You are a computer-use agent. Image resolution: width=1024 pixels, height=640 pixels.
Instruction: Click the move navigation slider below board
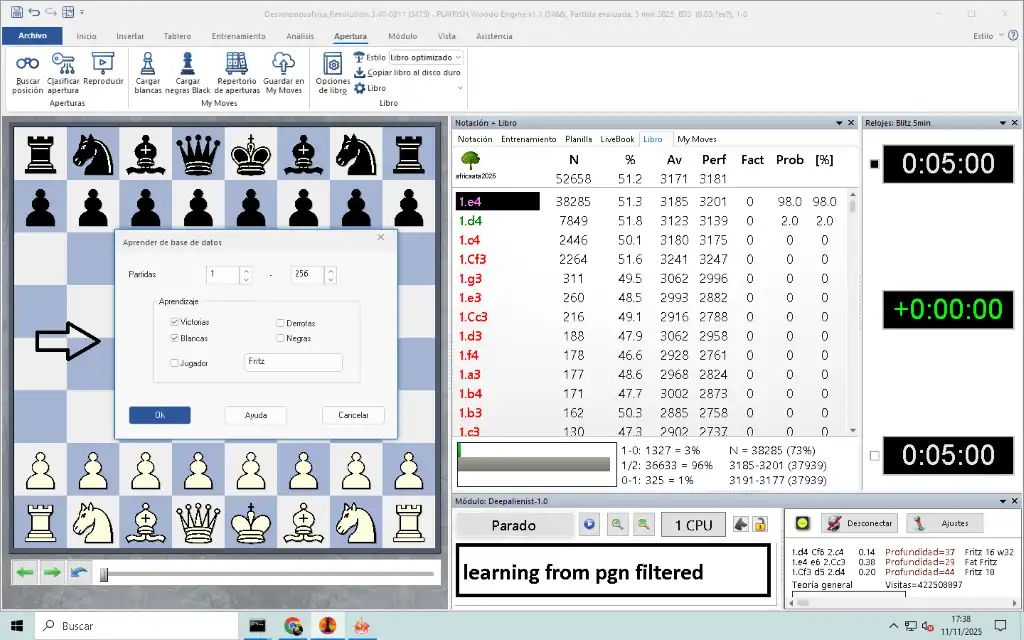[x=268, y=574]
